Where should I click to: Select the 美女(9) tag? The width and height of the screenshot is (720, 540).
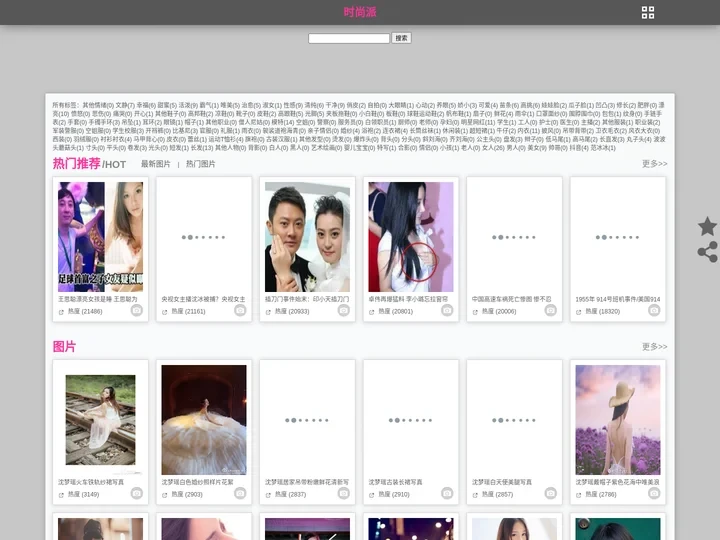(537, 148)
